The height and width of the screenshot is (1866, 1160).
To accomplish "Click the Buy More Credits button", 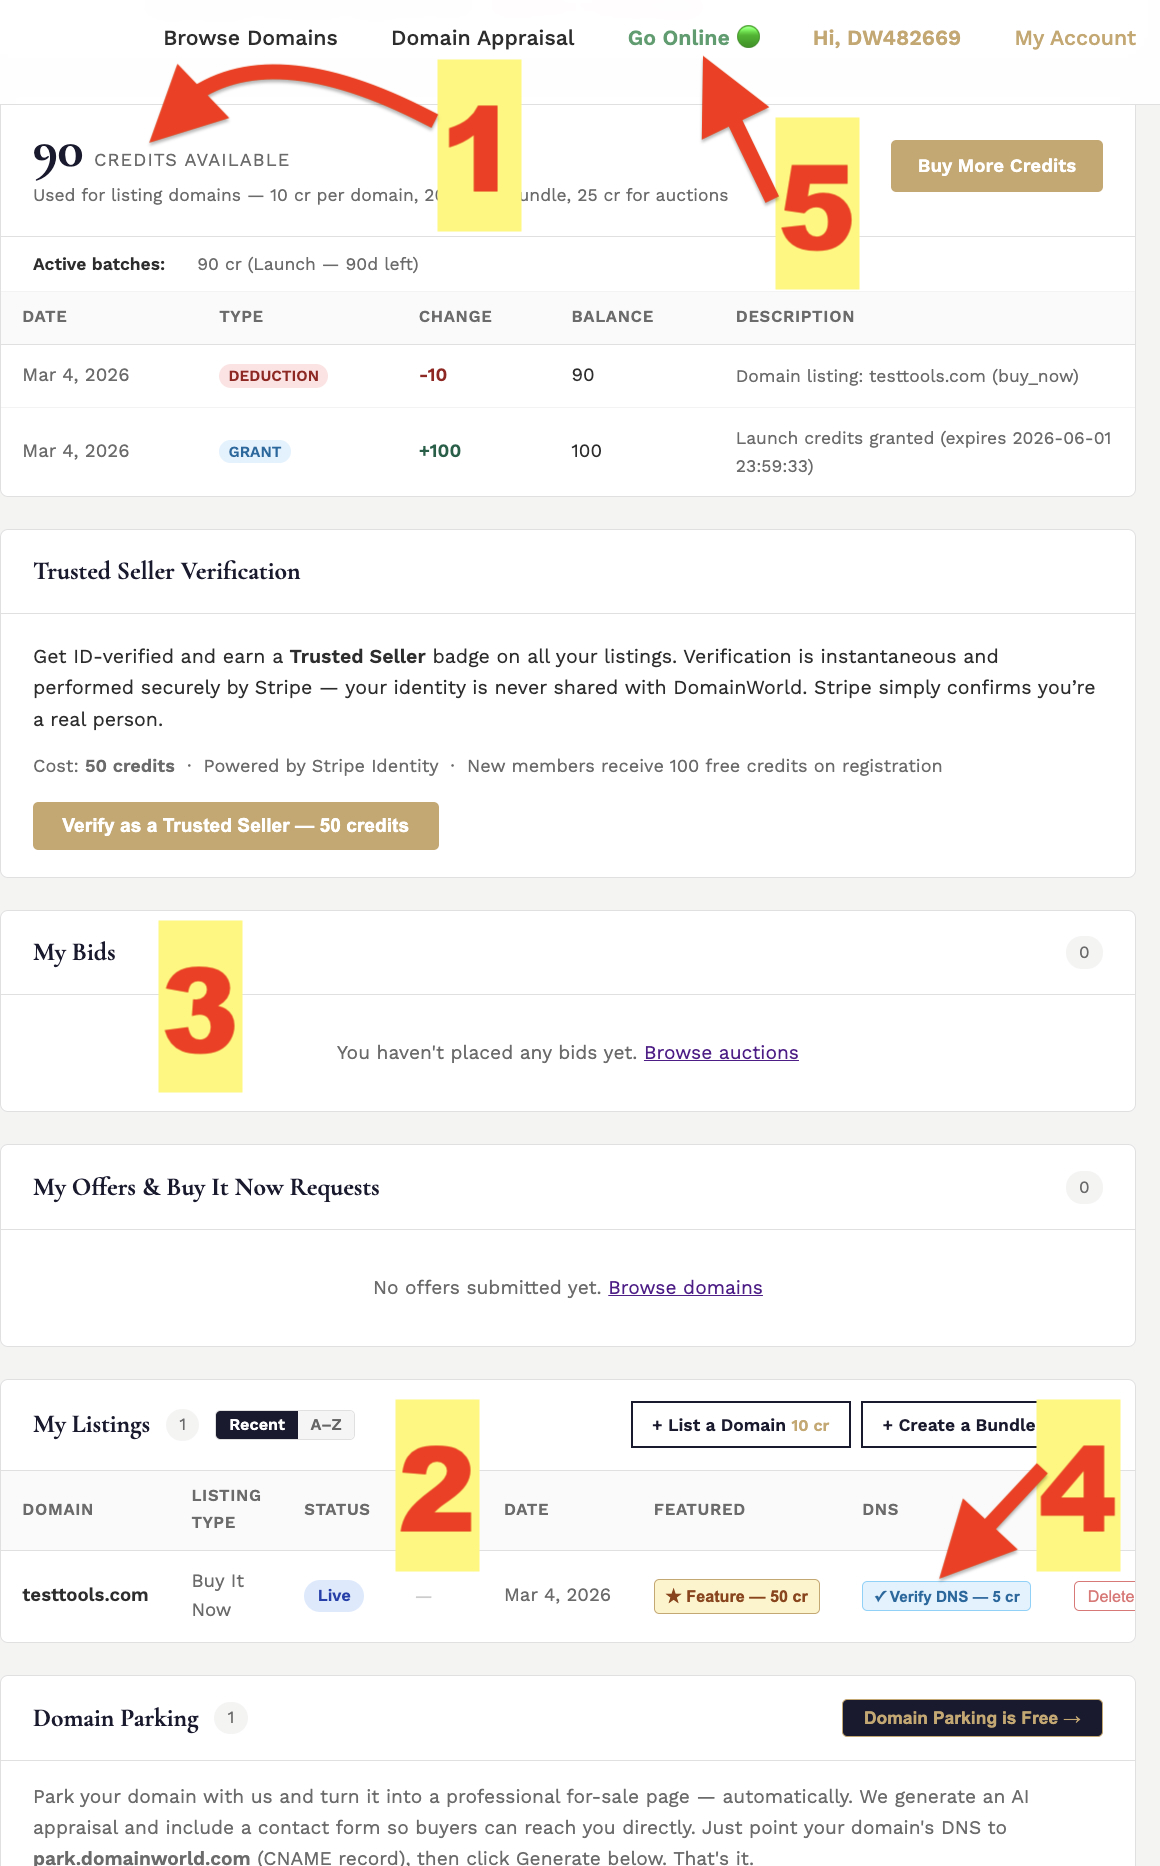I will tap(996, 165).
